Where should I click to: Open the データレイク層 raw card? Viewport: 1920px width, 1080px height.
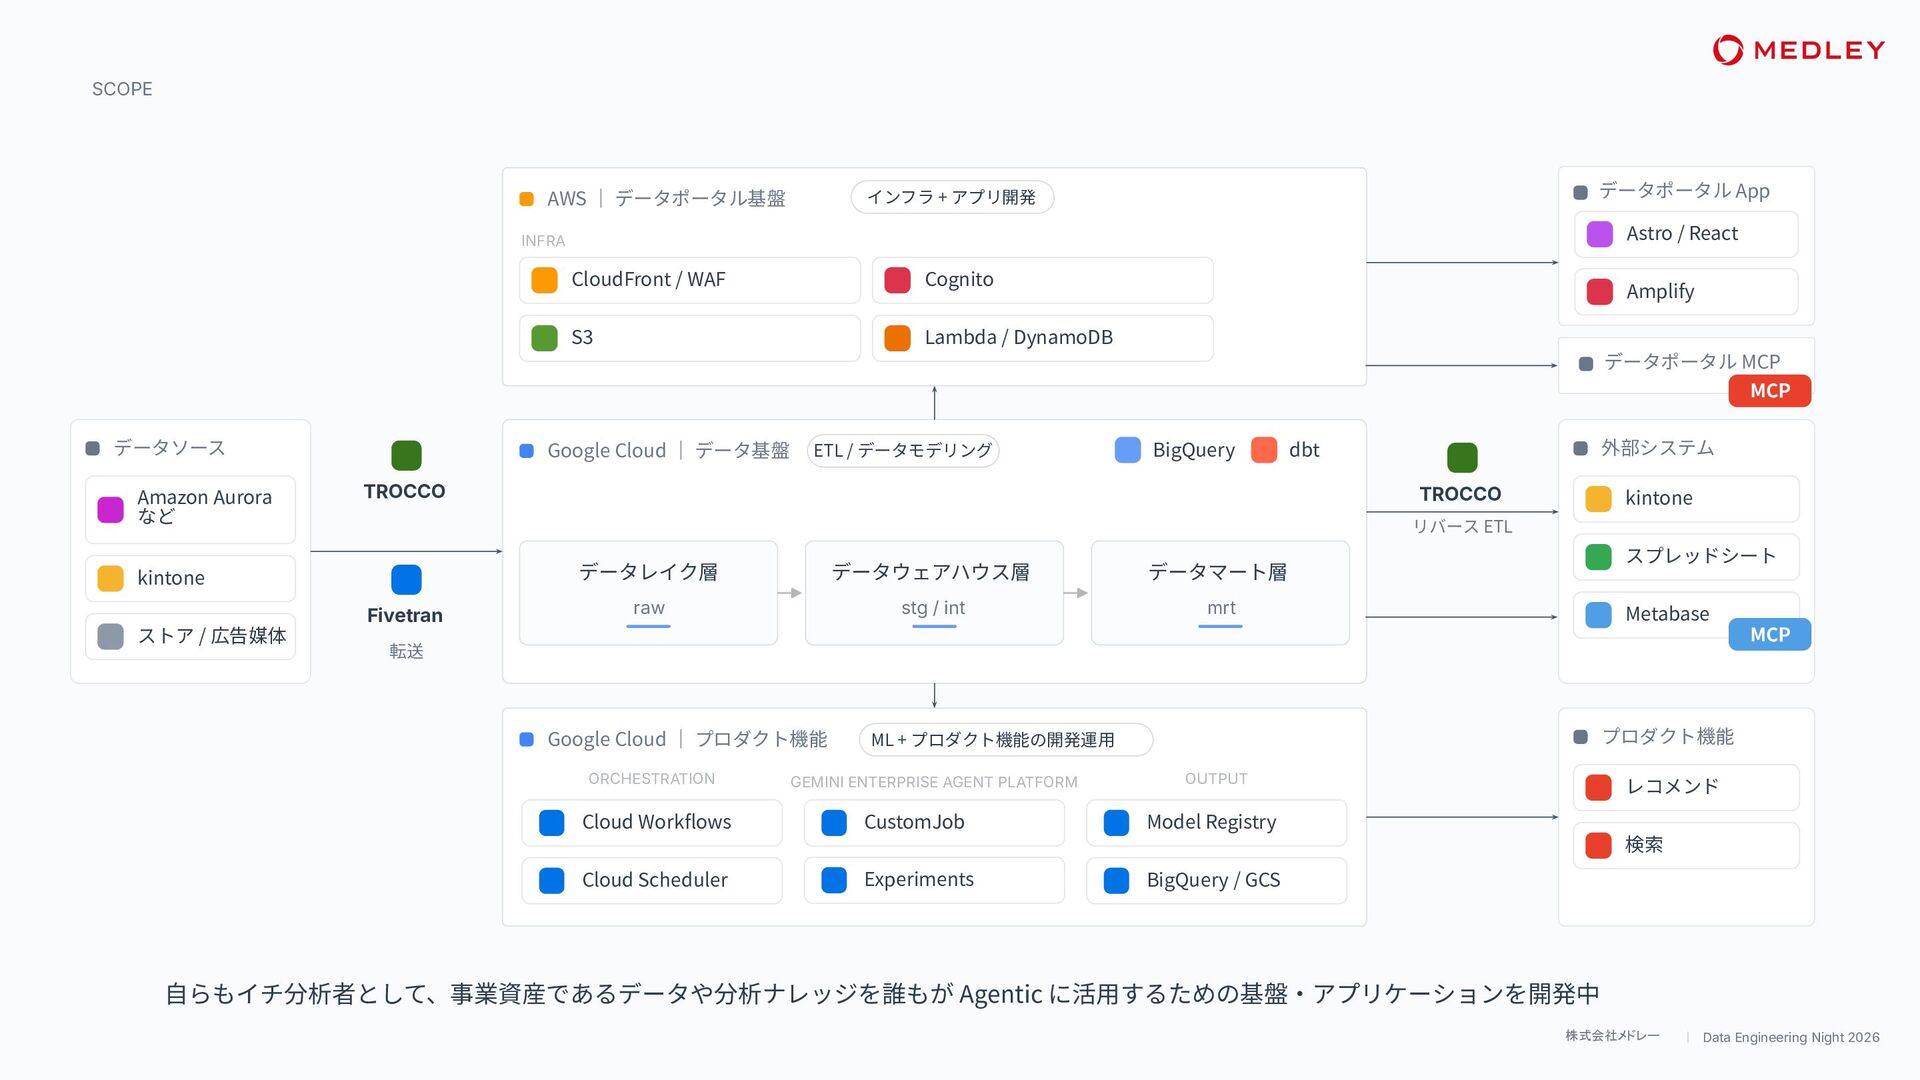tap(648, 593)
